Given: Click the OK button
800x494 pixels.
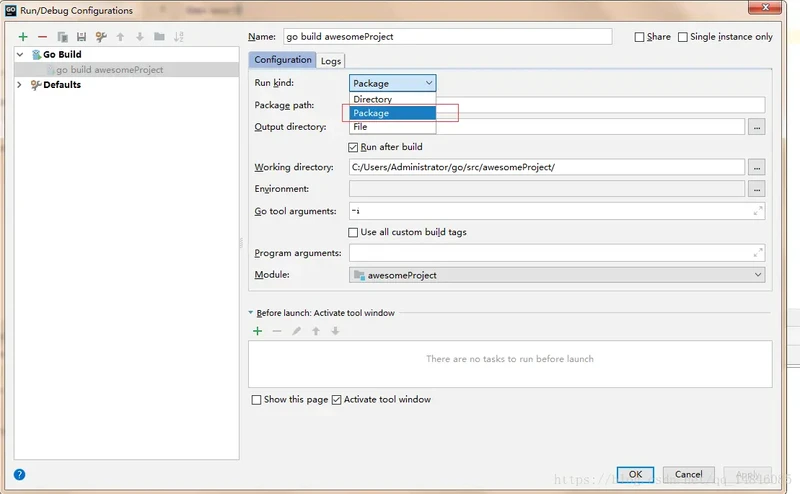Looking at the screenshot, I should [634, 474].
